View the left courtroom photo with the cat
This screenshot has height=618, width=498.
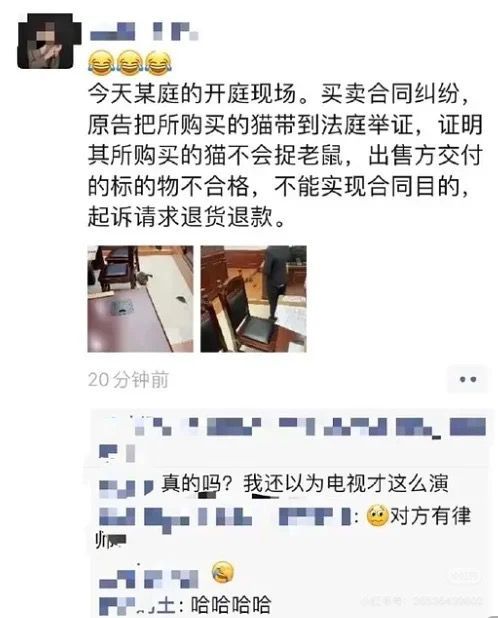point(140,299)
